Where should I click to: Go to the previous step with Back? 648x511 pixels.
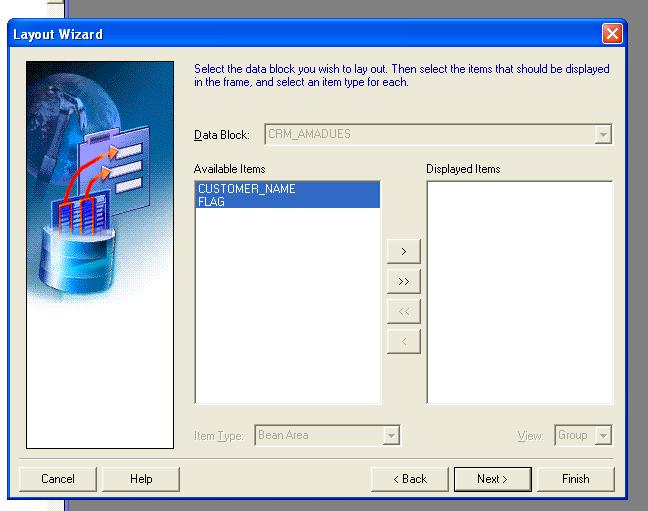point(409,479)
